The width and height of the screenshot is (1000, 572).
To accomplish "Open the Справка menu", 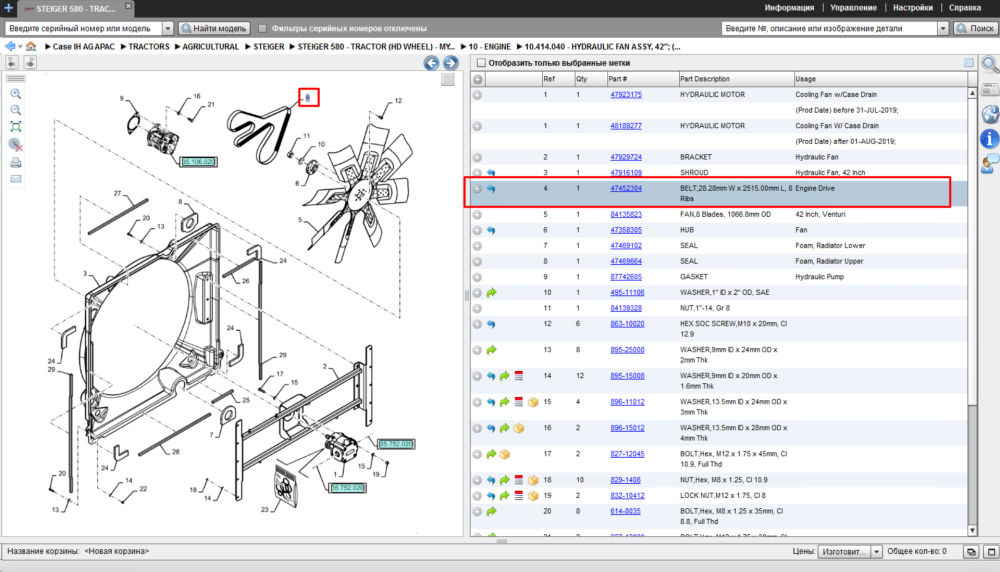I will click(965, 8).
